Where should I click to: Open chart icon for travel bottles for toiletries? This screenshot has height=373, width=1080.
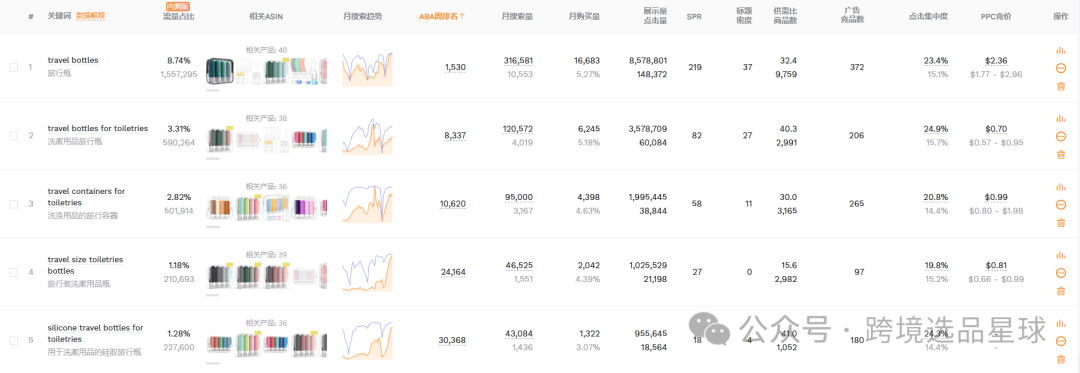1060,118
